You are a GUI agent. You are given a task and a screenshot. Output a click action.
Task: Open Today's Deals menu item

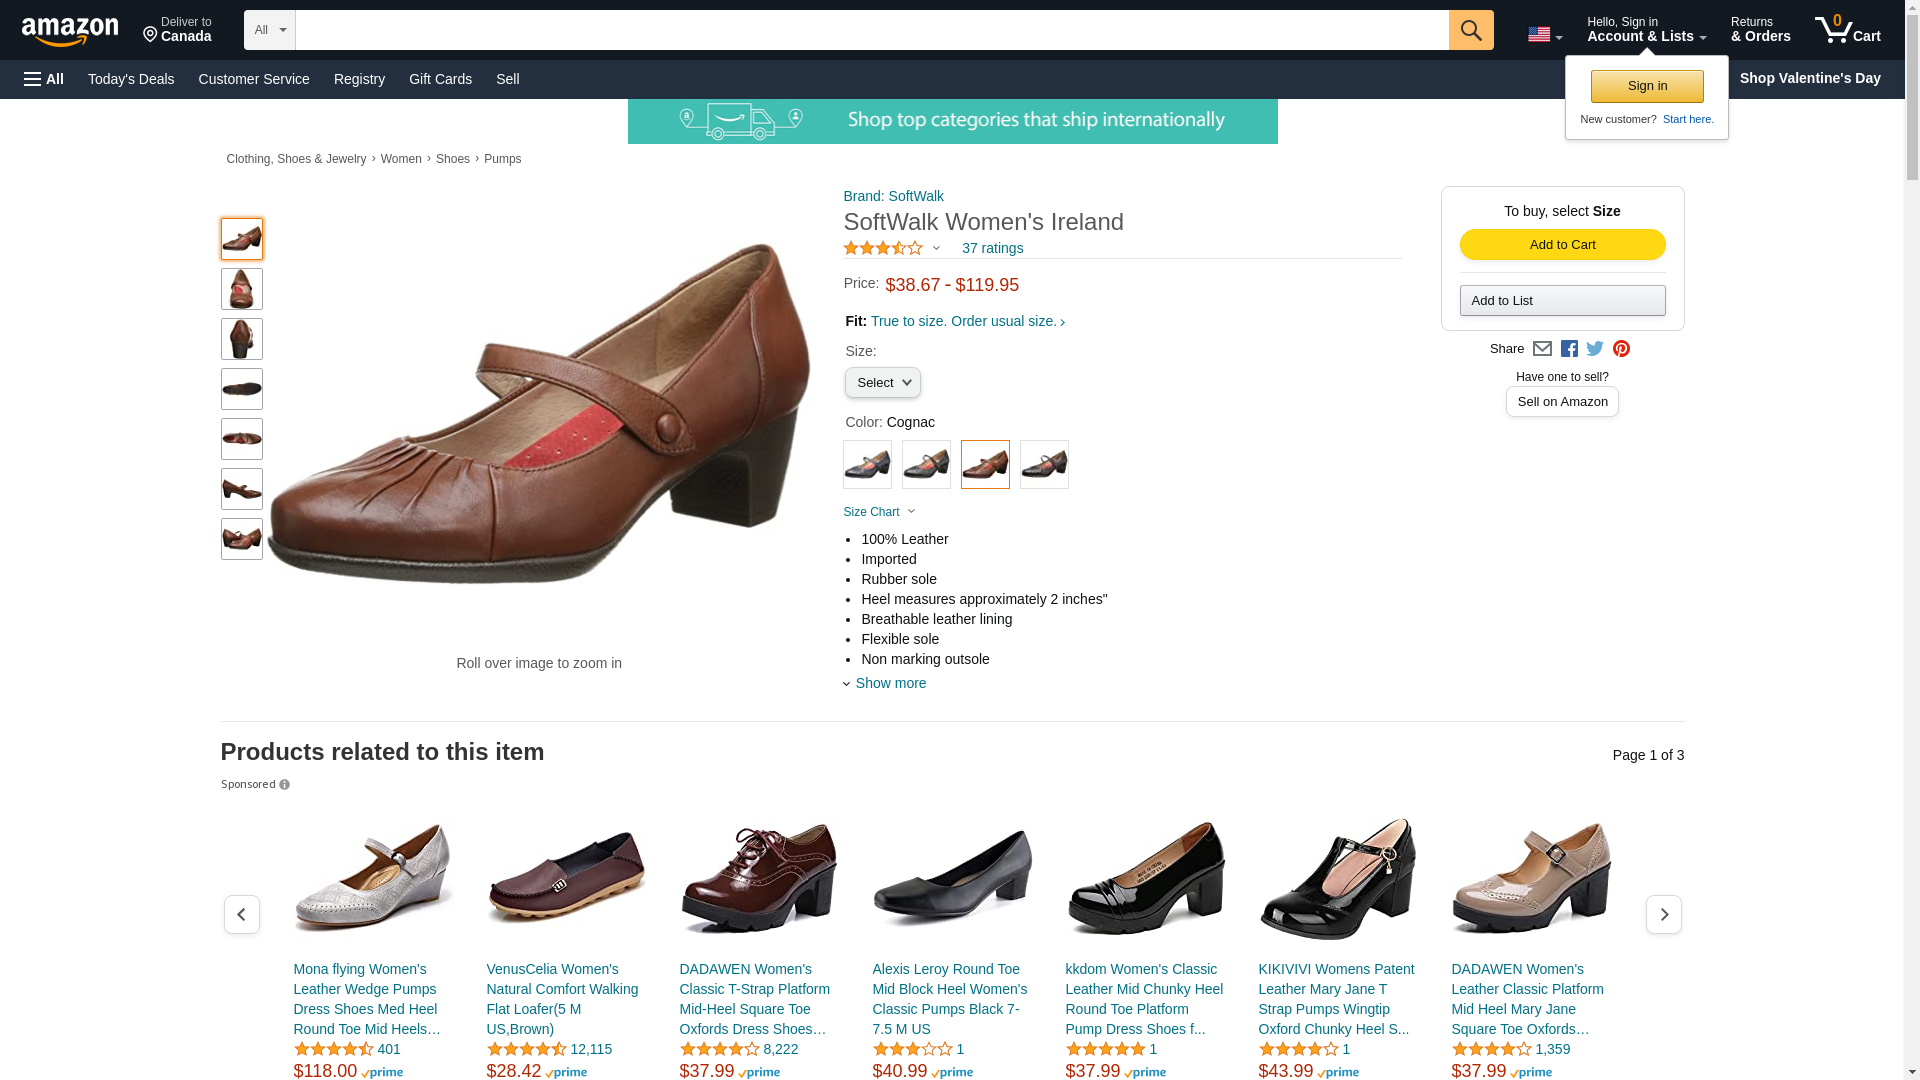[x=131, y=79]
